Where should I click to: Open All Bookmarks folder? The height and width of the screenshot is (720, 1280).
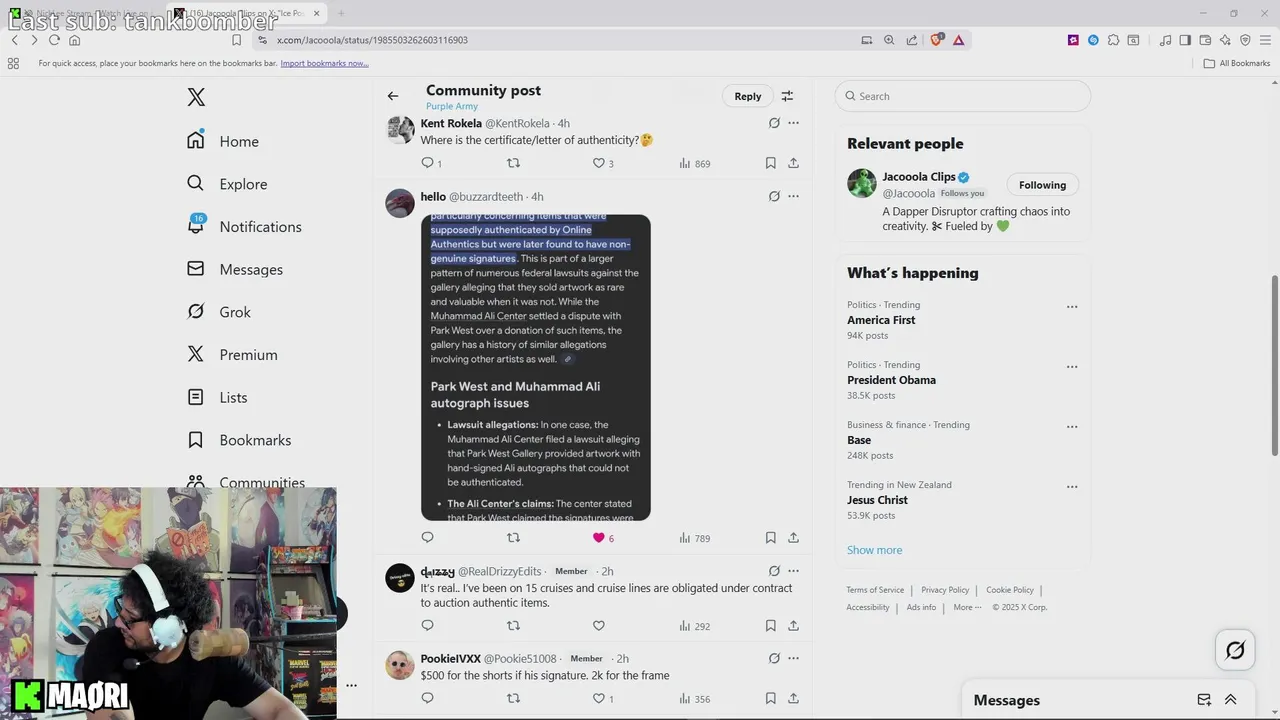pyautogui.click(x=1237, y=63)
